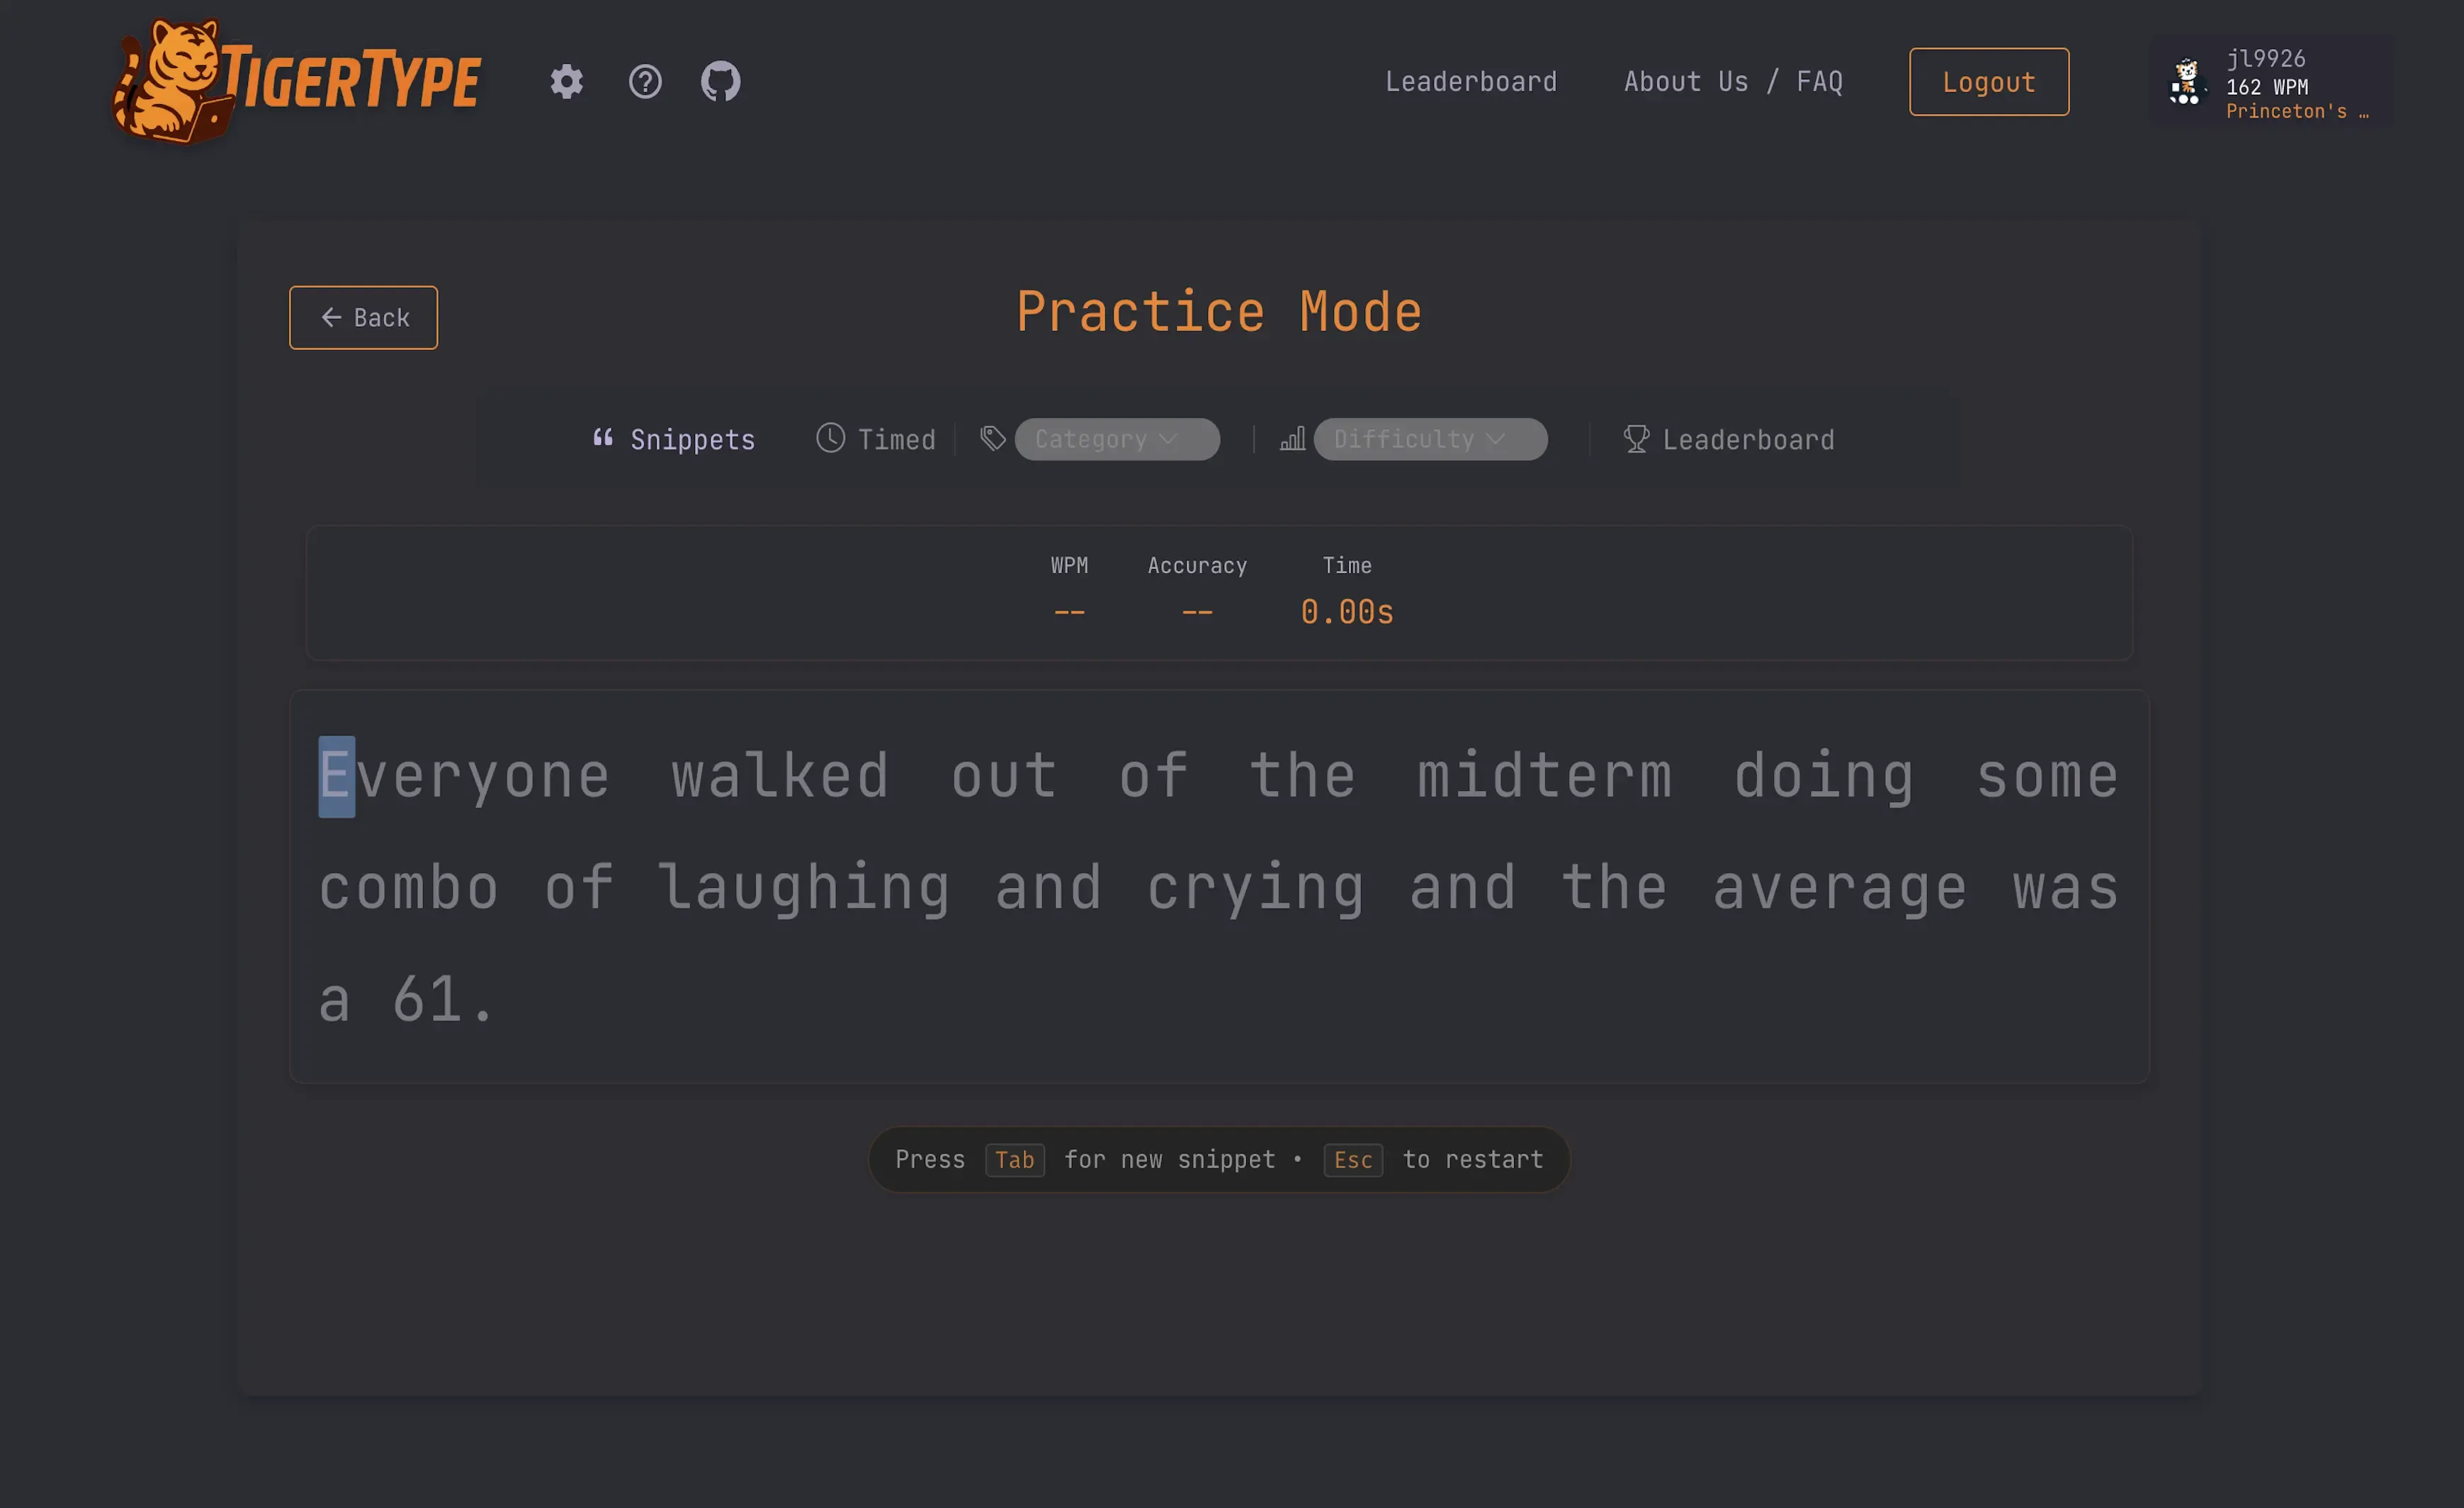Focus the typing snippet text area
This screenshot has width=2464, height=1508.
click(x=1218, y=886)
